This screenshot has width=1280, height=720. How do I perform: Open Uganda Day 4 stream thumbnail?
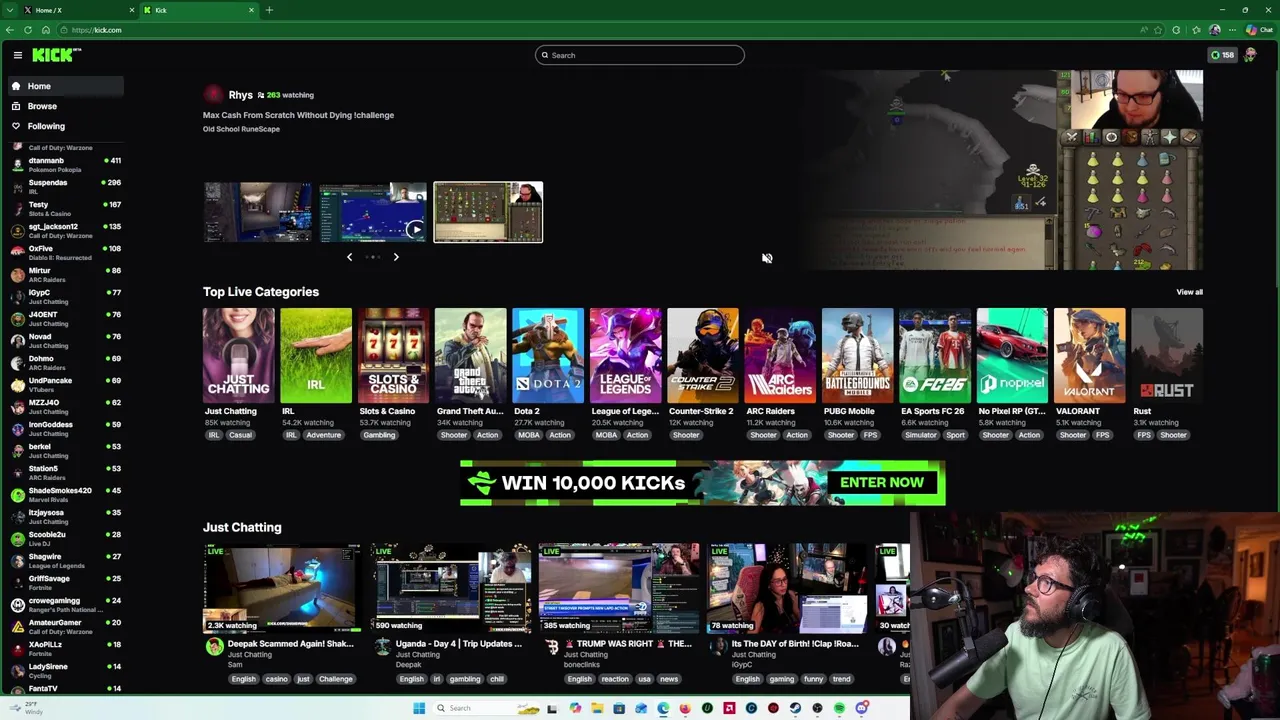[451, 589]
